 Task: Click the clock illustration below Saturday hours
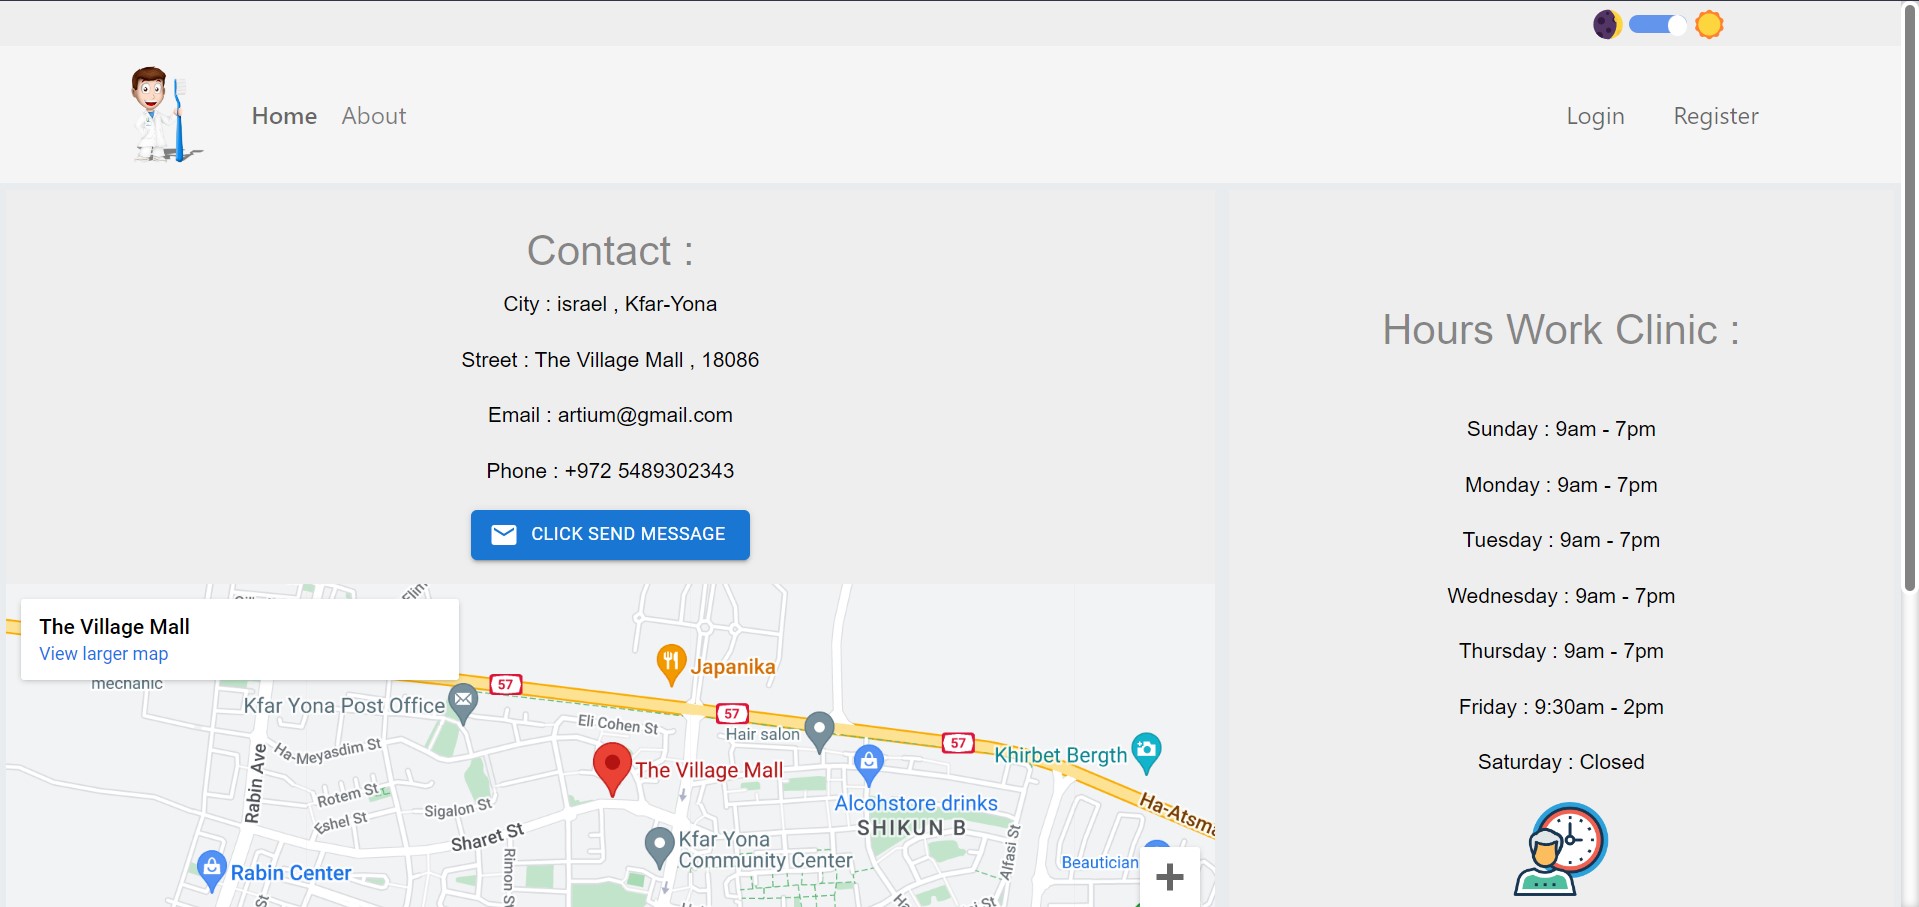(1562, 848)
